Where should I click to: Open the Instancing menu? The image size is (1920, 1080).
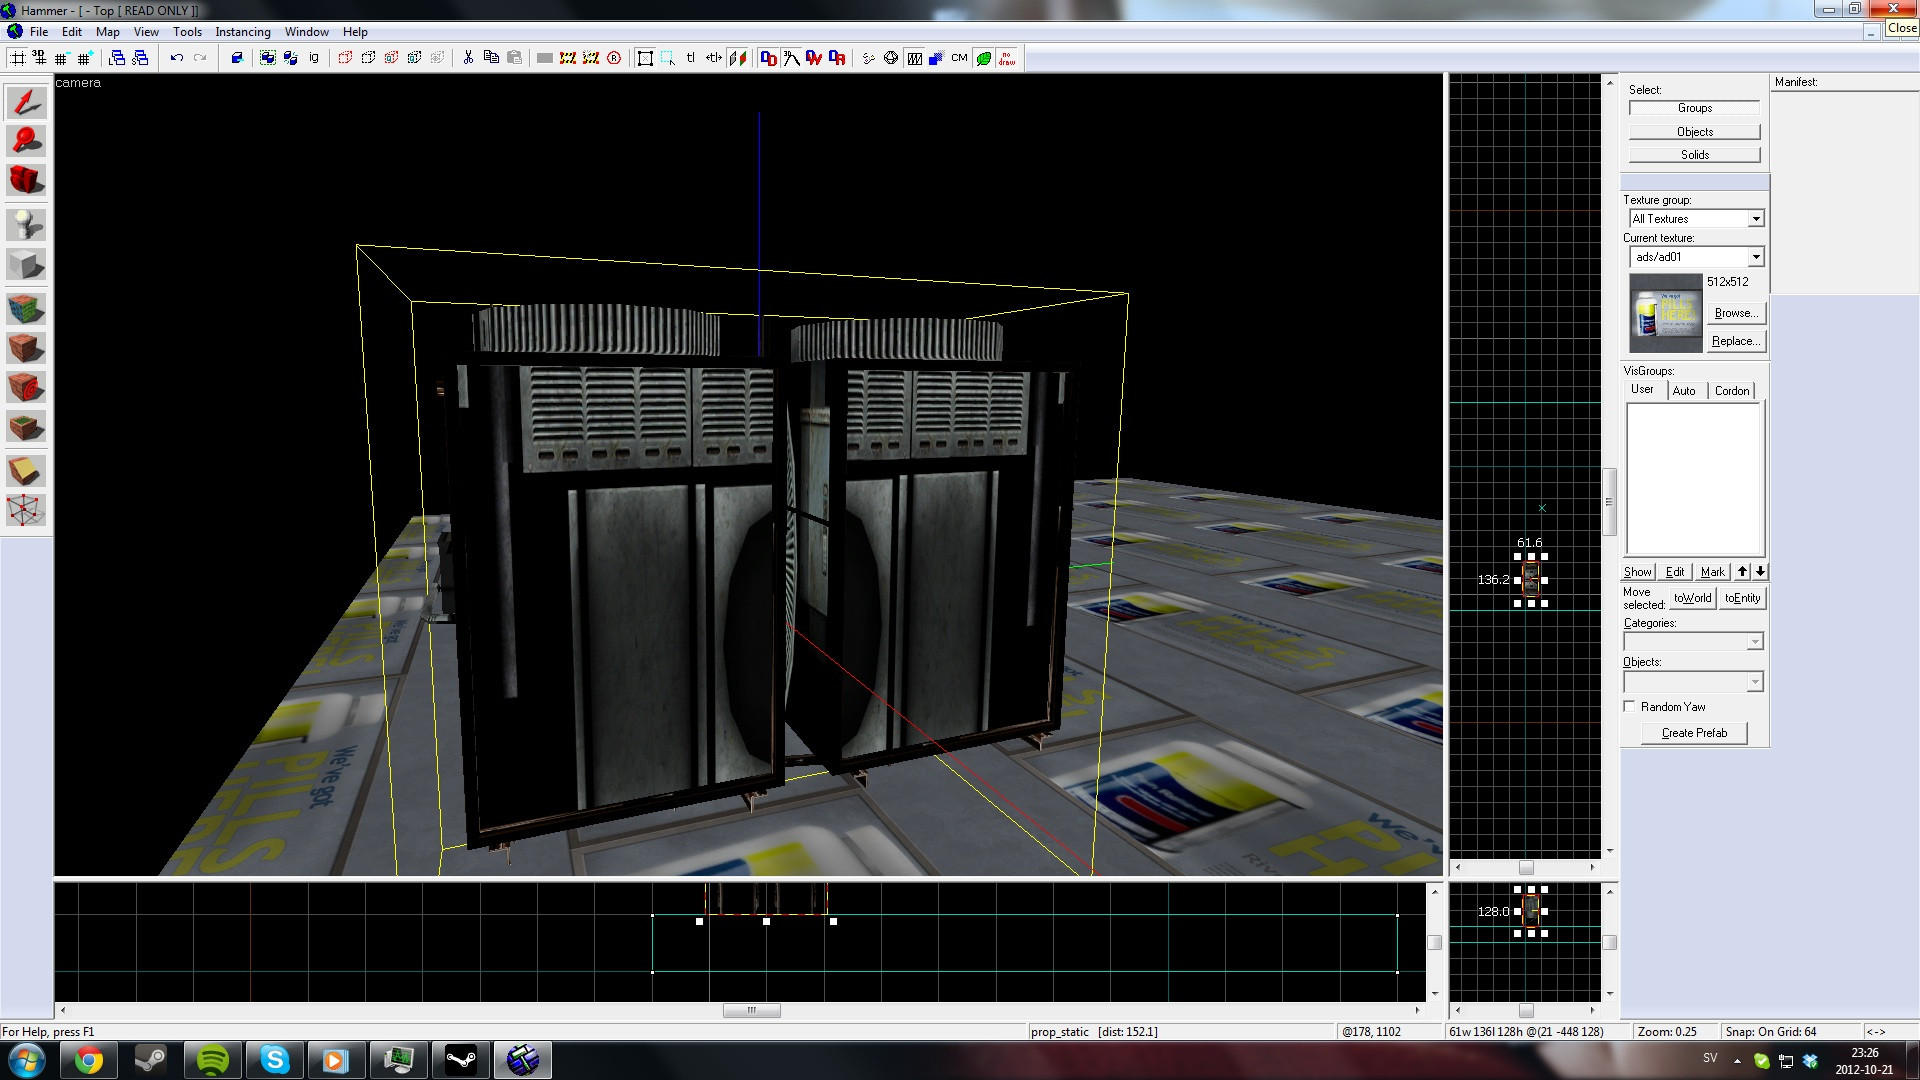[x=242, y=32]
